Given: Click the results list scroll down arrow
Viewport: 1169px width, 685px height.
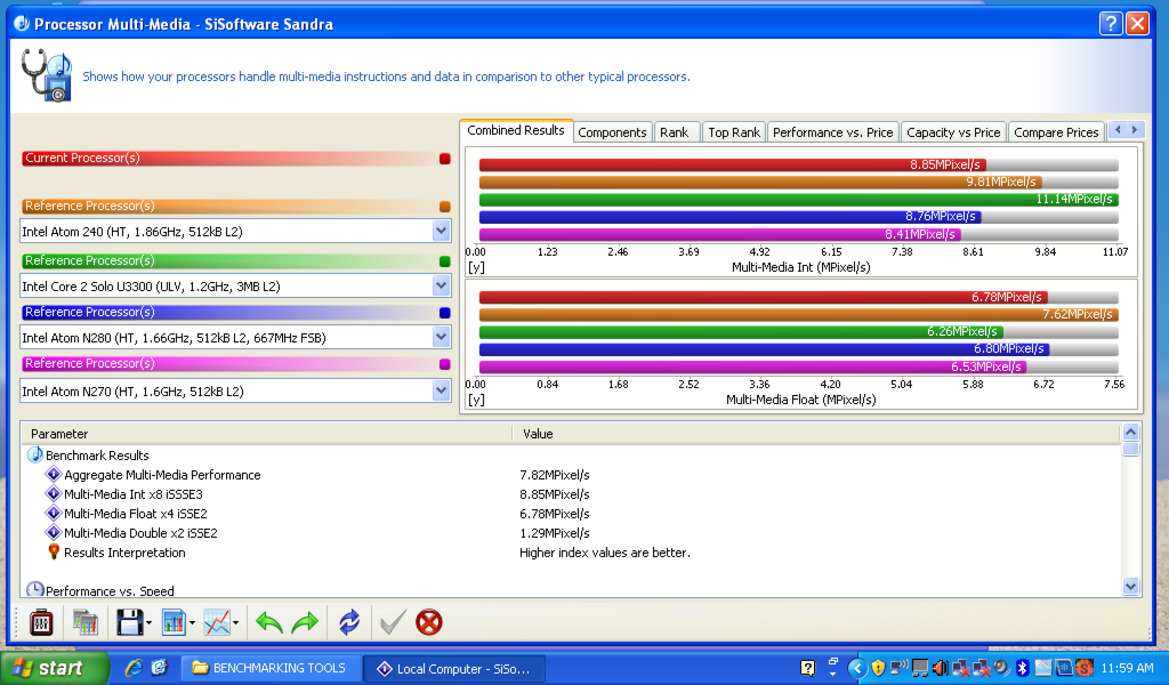Looking at the screenshot, I should pos(1130,587).
